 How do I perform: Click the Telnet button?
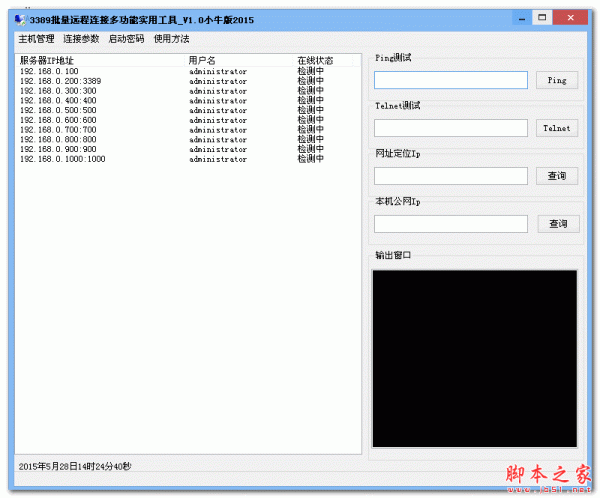557,128
